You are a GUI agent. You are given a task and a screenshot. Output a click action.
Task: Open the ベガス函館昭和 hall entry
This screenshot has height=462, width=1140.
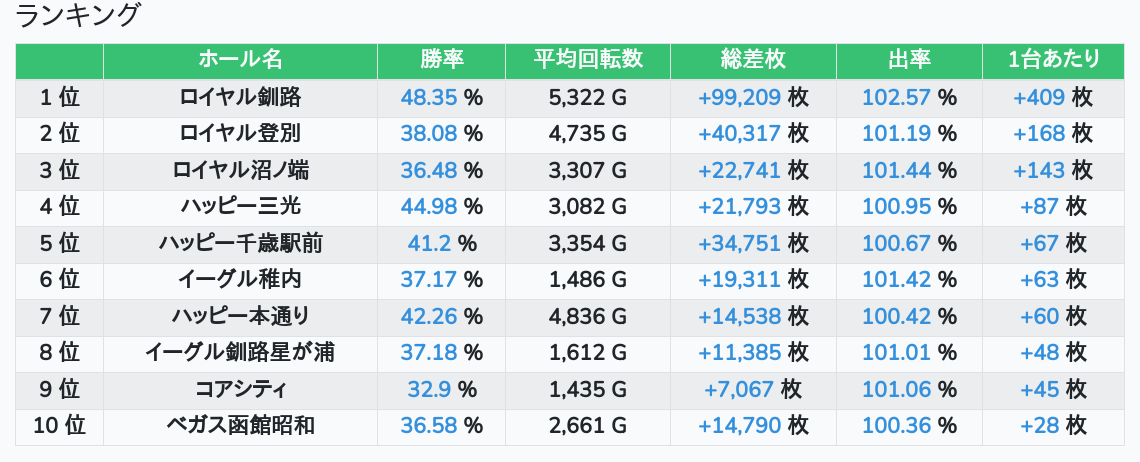240,425
